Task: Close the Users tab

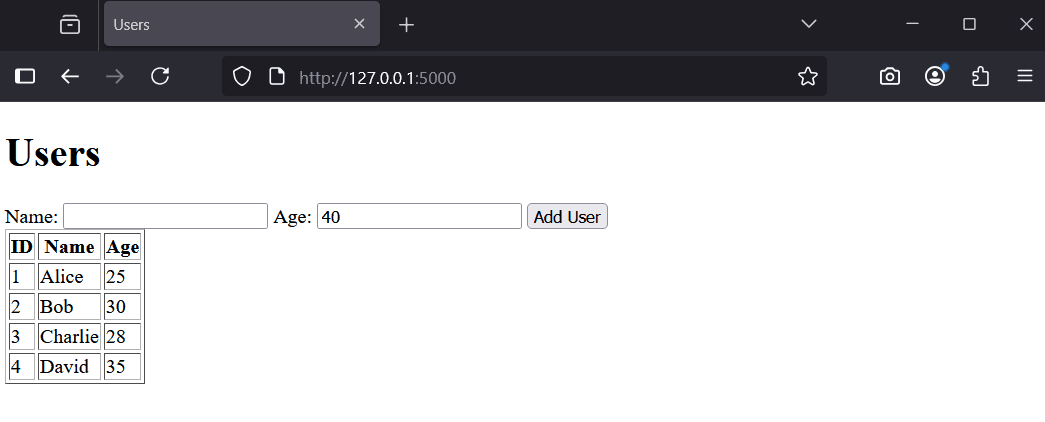Action: pos(360,24)
